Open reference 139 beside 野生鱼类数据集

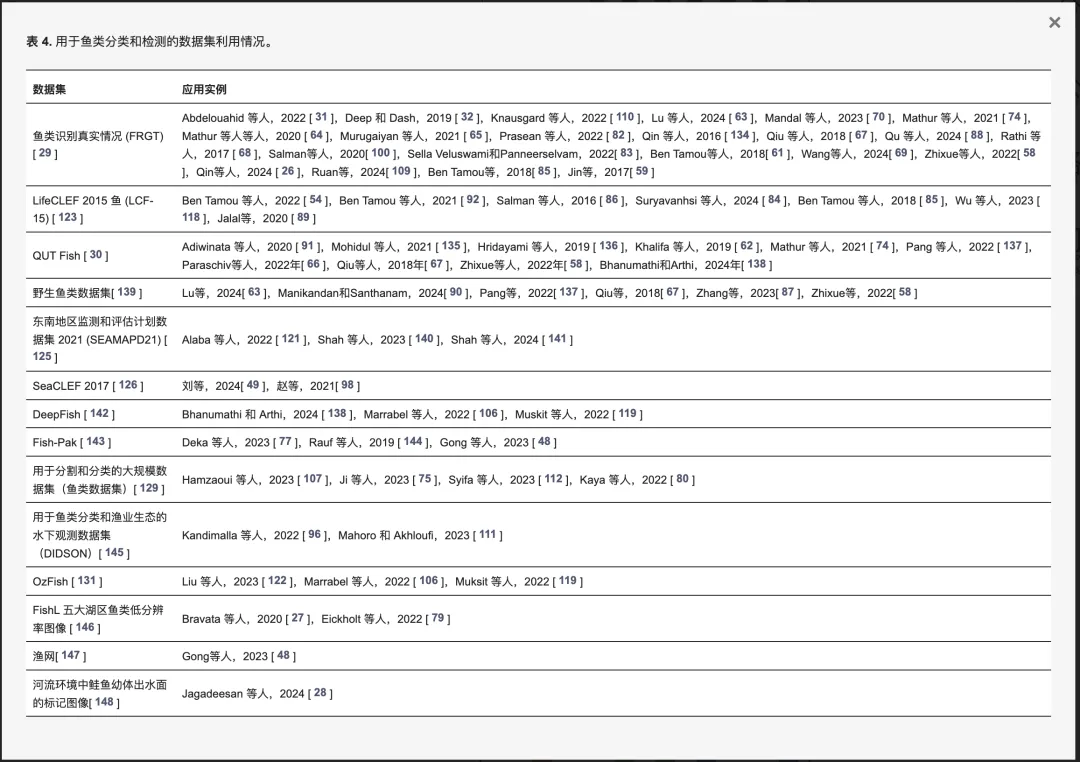coord(127,292)
